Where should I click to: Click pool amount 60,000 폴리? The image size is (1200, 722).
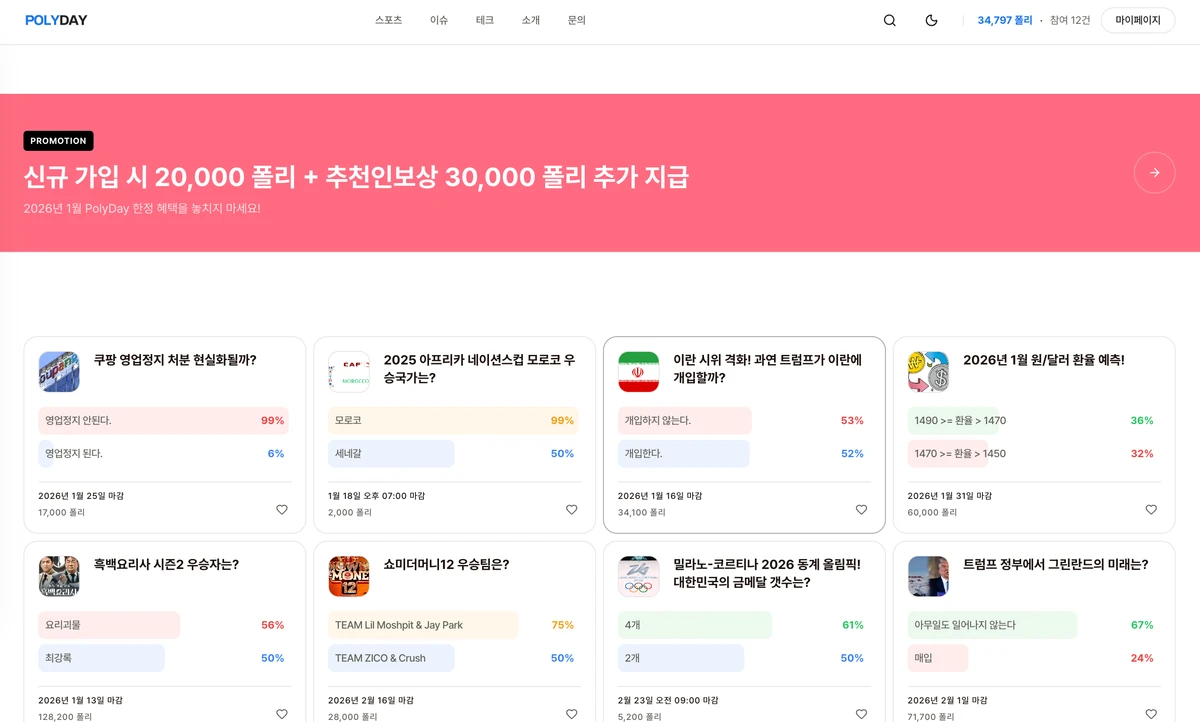pyautogui.click(x=931, y=513)
